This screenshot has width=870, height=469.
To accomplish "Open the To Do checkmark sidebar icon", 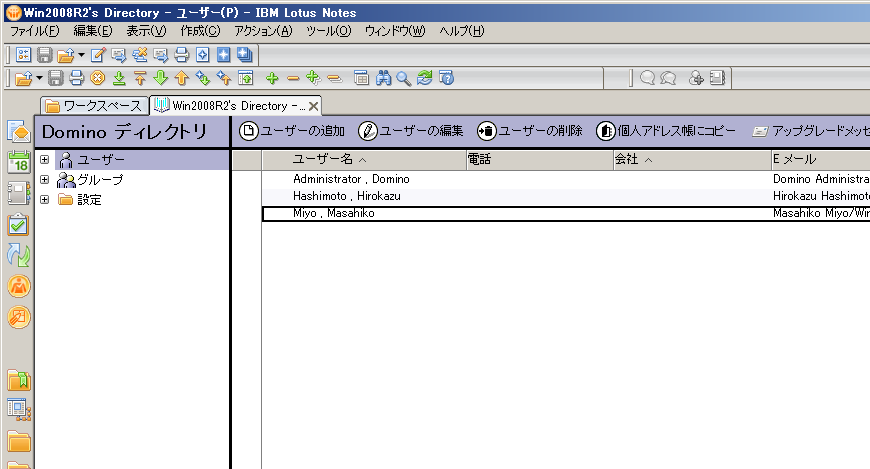I will pyautogui.click(x=19, y=225).
